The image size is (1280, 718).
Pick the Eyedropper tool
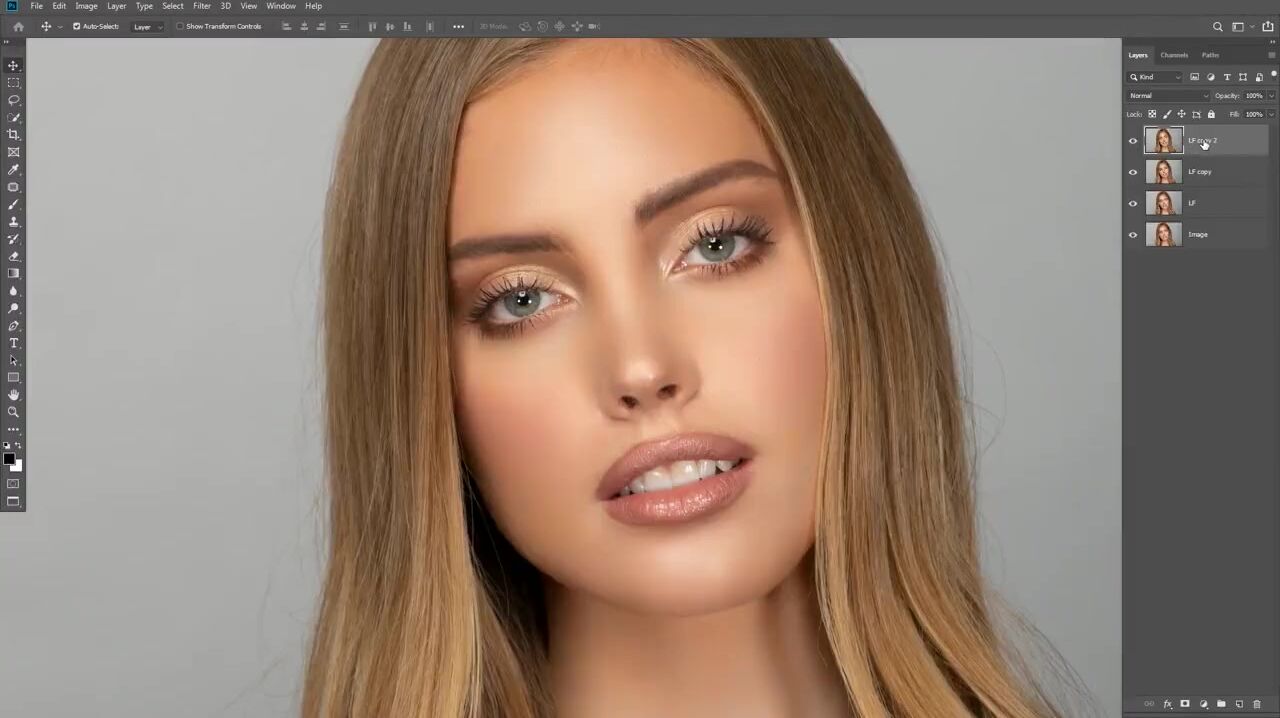tap(14, 170)
